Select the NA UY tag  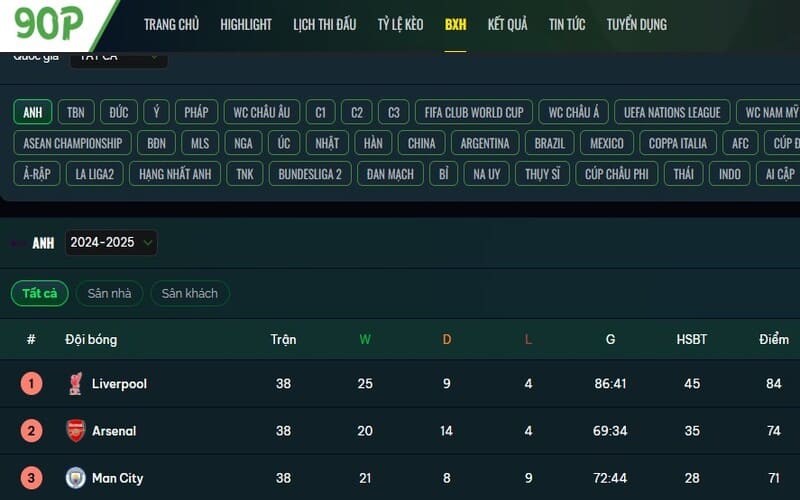[487, 174]
